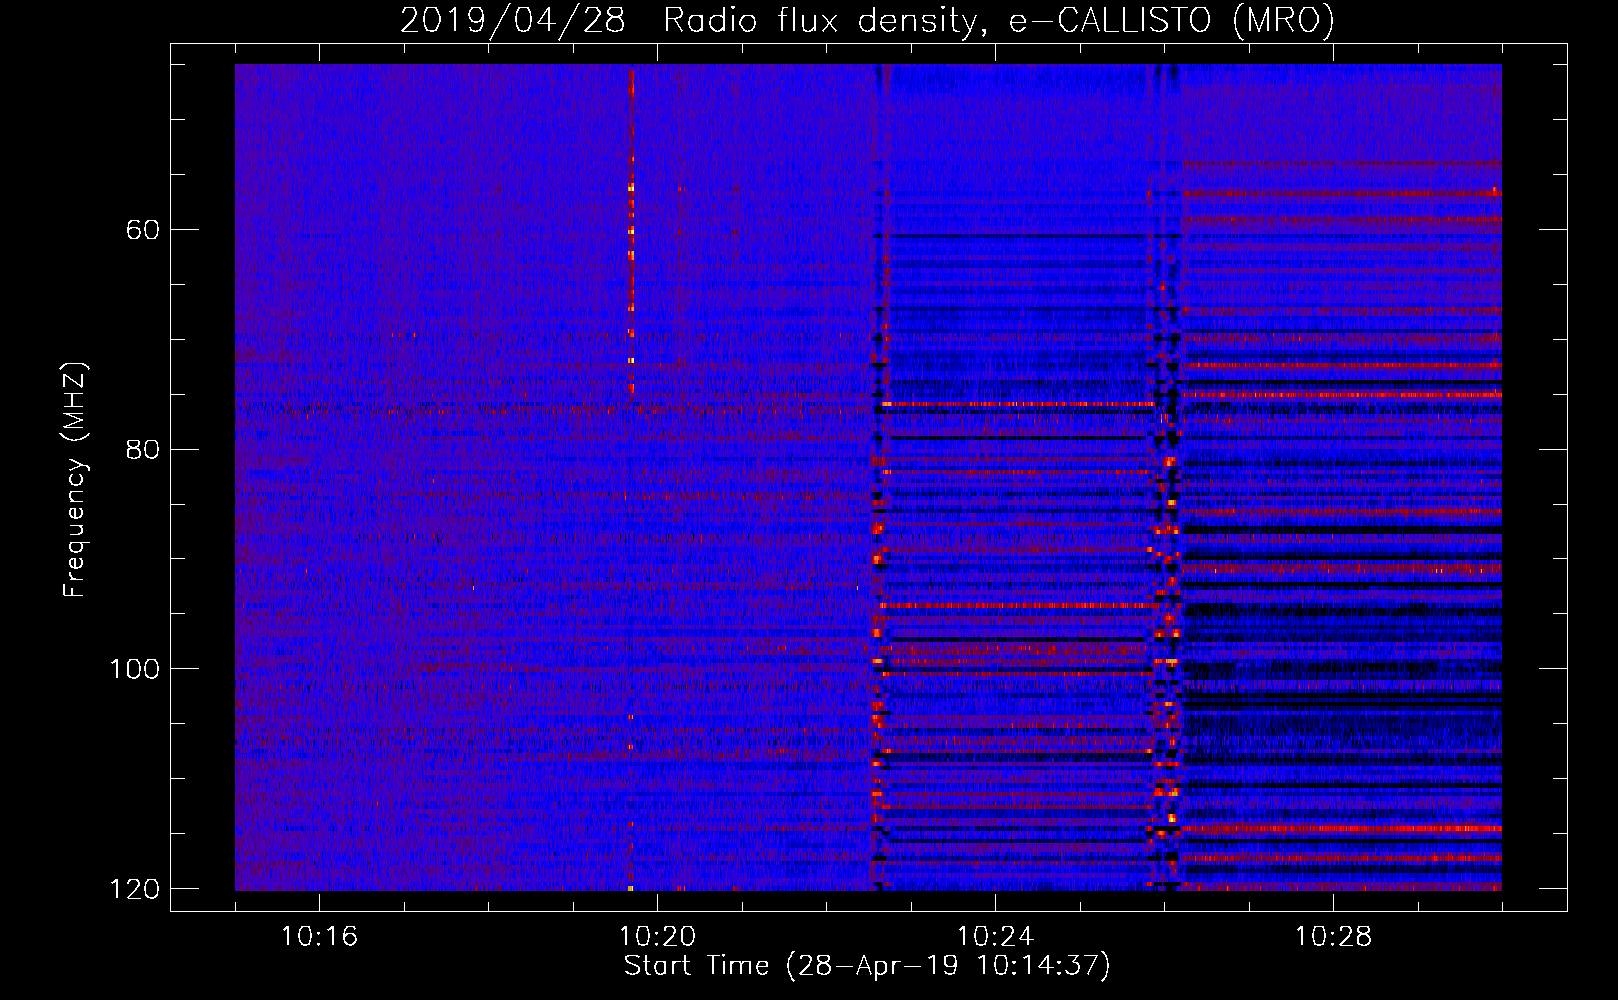Select the 80 frequency tick label

click(x=142, y=449)
